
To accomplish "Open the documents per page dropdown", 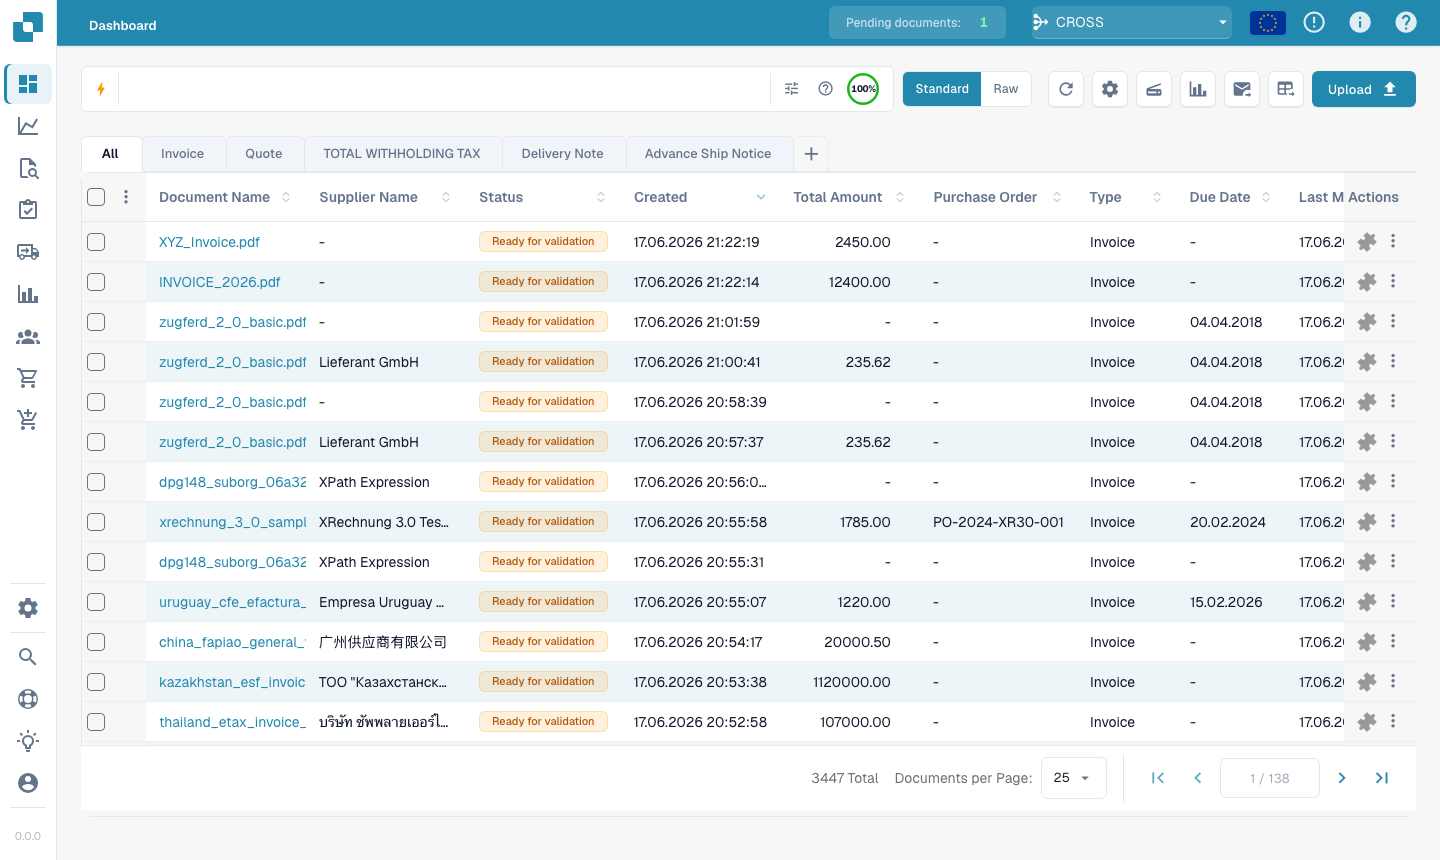I will 1074,778.
